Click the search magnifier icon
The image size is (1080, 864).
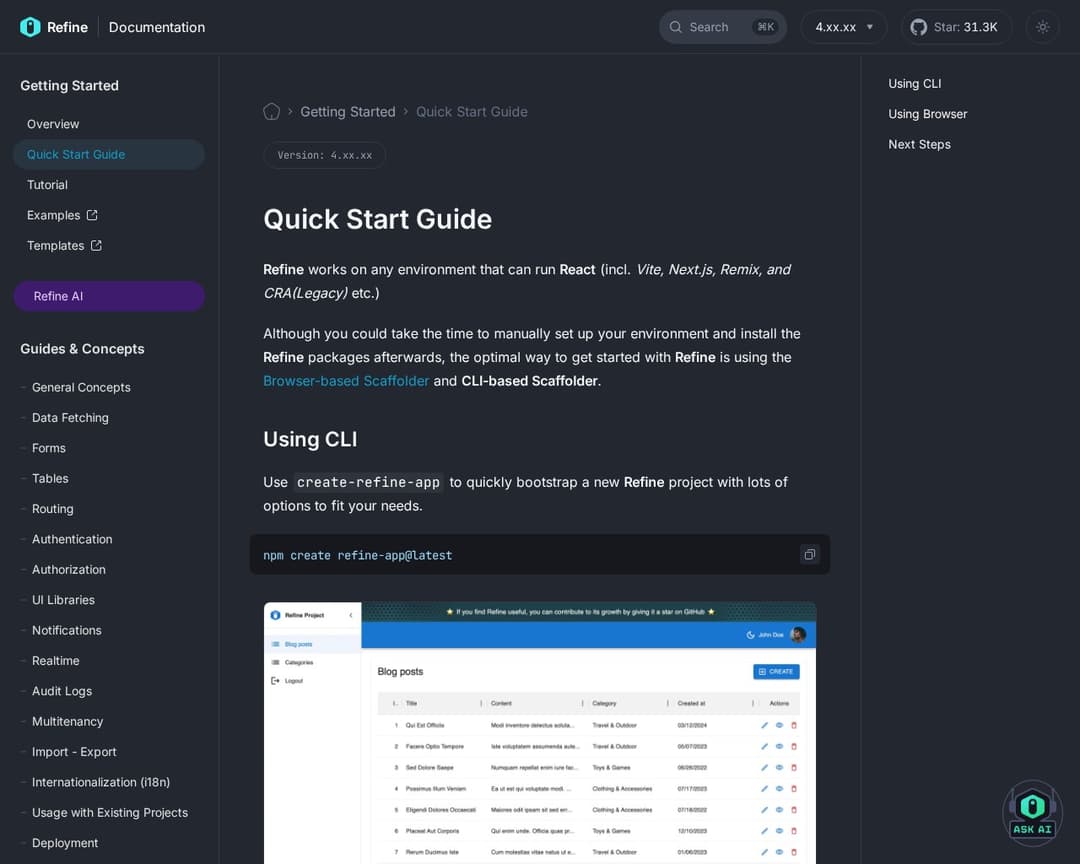676,27
